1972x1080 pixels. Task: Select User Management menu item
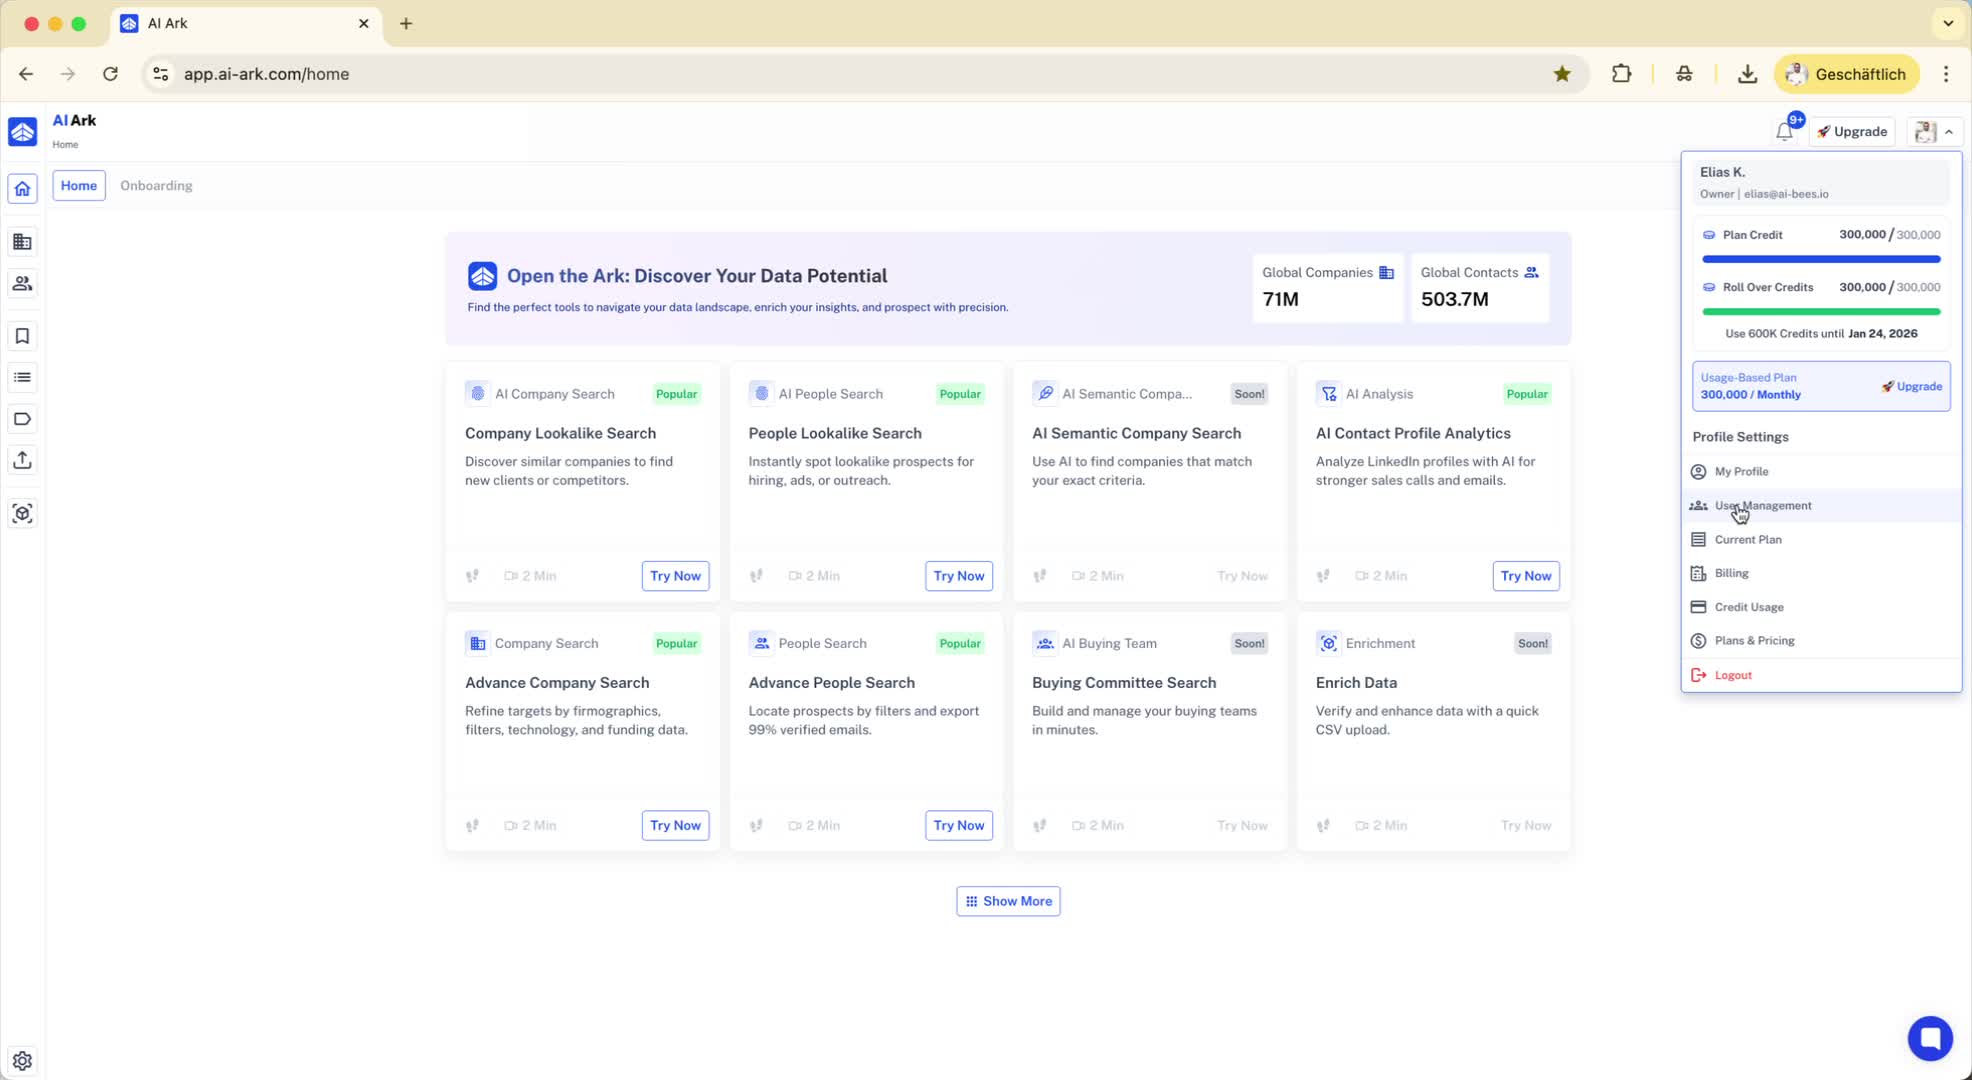[x=1762, y=506]
